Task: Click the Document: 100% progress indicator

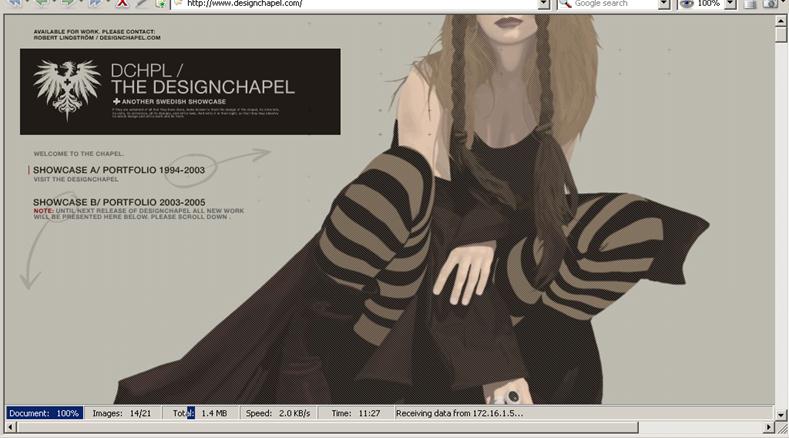Action: point(44,413)
